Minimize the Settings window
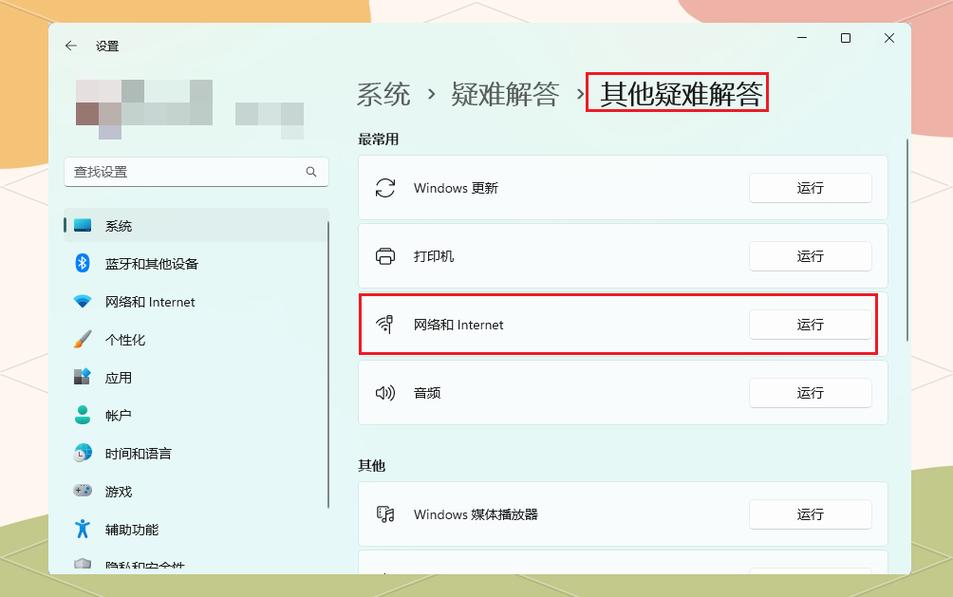953x597 pixels. tap(802, 38)
